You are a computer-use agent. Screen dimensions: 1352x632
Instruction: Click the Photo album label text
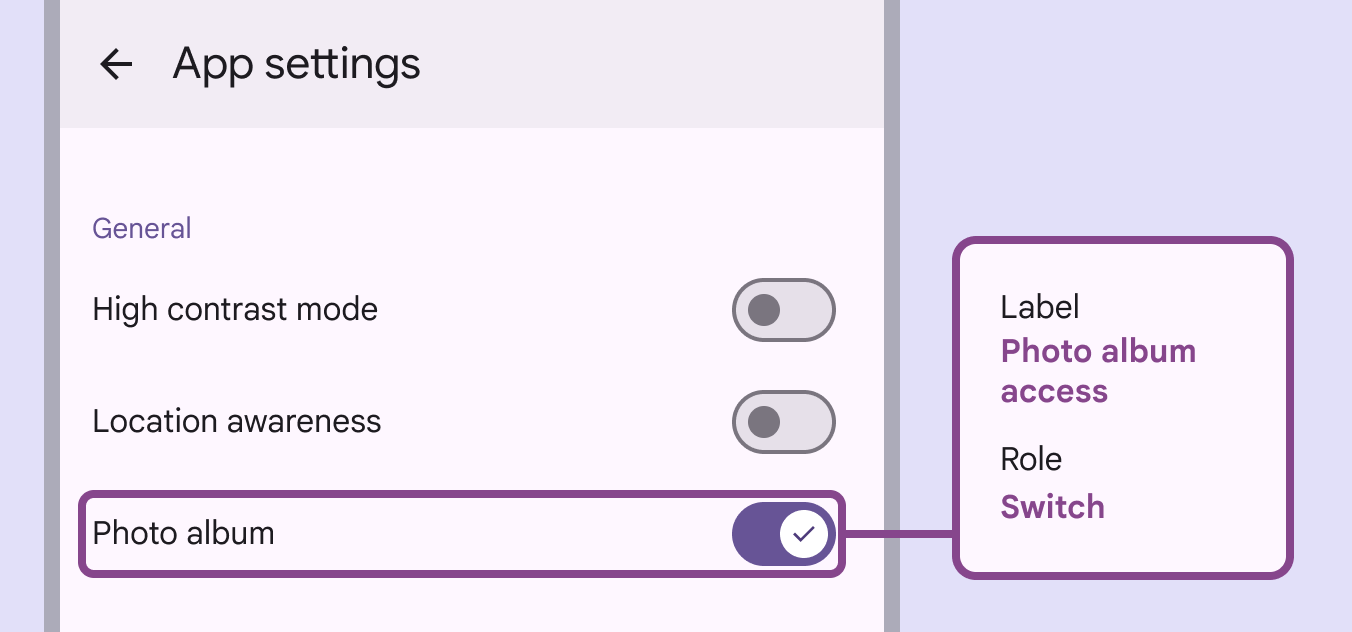pyautogui.click(x=183, y=533)
